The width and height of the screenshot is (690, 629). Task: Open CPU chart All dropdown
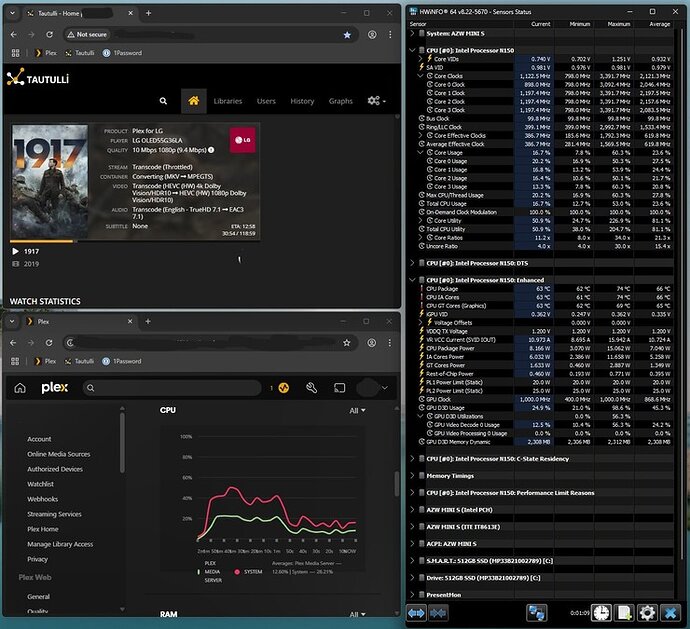tap(357, 411)
